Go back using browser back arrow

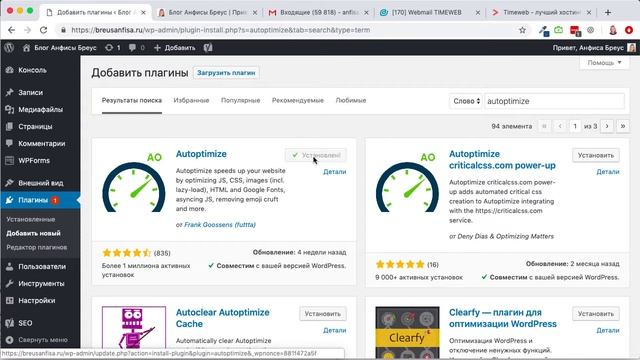click(x=11, y=30)
